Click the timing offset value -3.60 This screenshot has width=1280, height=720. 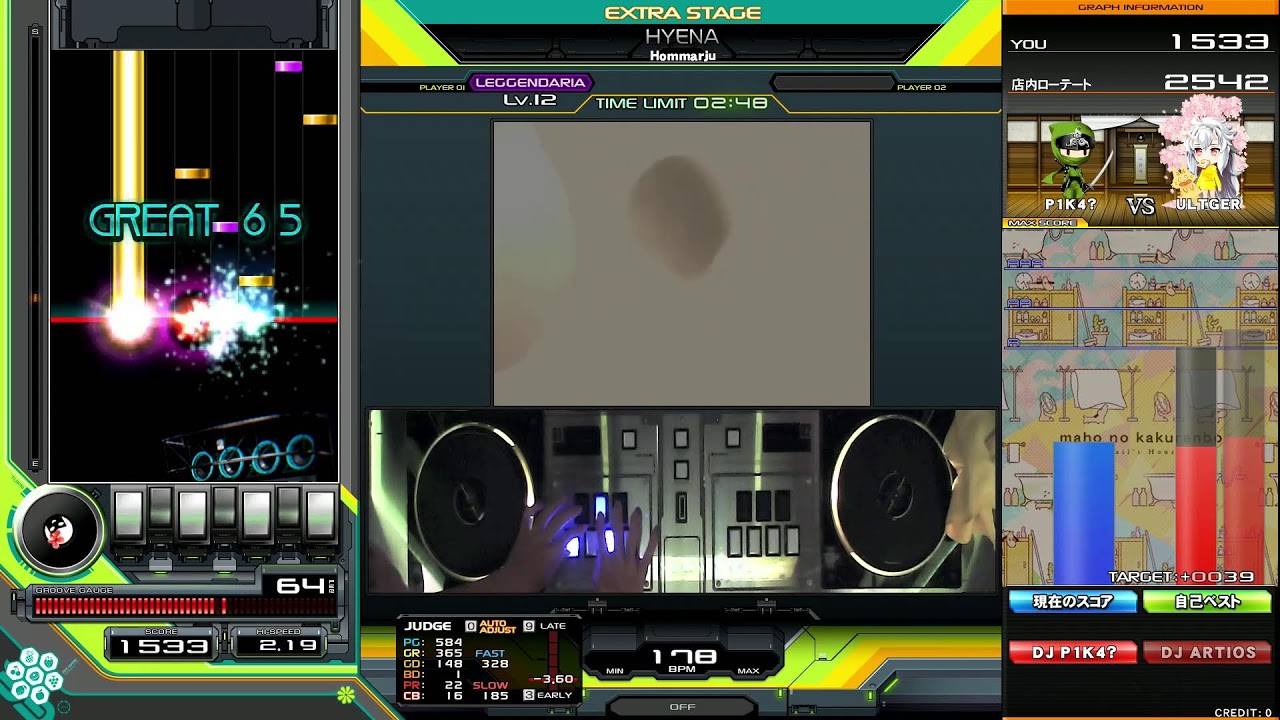coord(552,680)
